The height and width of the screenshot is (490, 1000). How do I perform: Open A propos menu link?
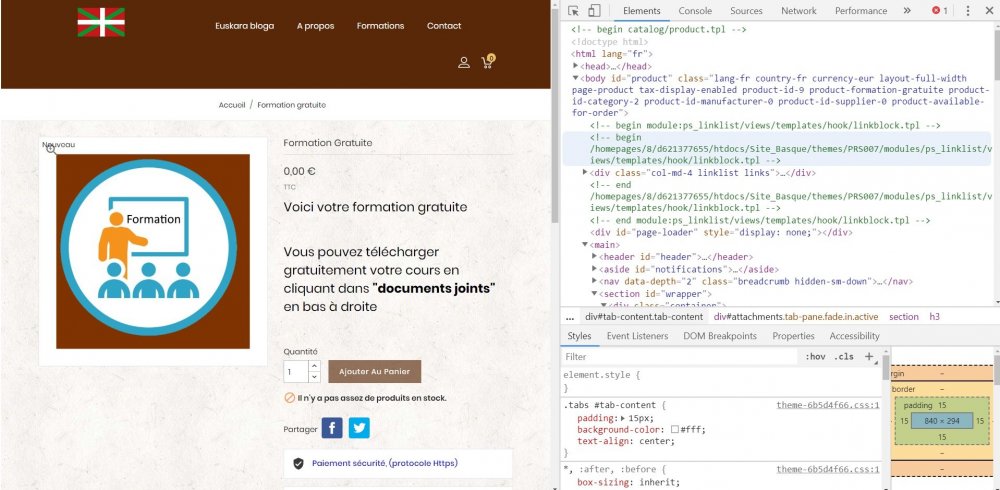coord(315,26)
